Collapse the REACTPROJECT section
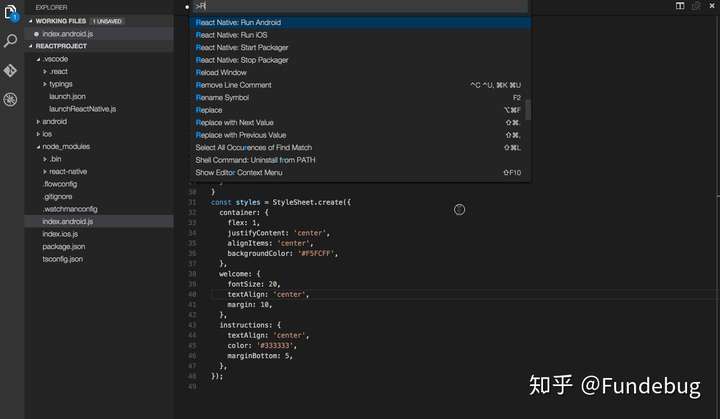720x419 pixels. tap(31, 46)
